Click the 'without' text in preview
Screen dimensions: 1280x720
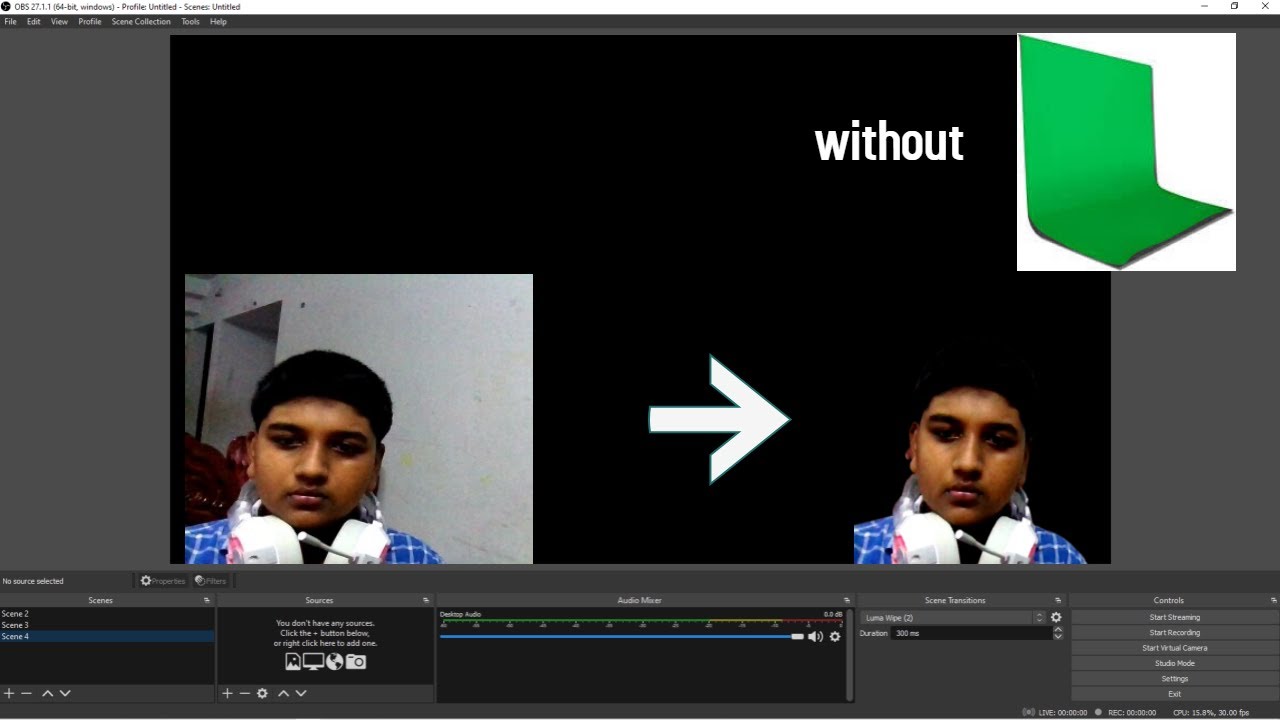889,142
